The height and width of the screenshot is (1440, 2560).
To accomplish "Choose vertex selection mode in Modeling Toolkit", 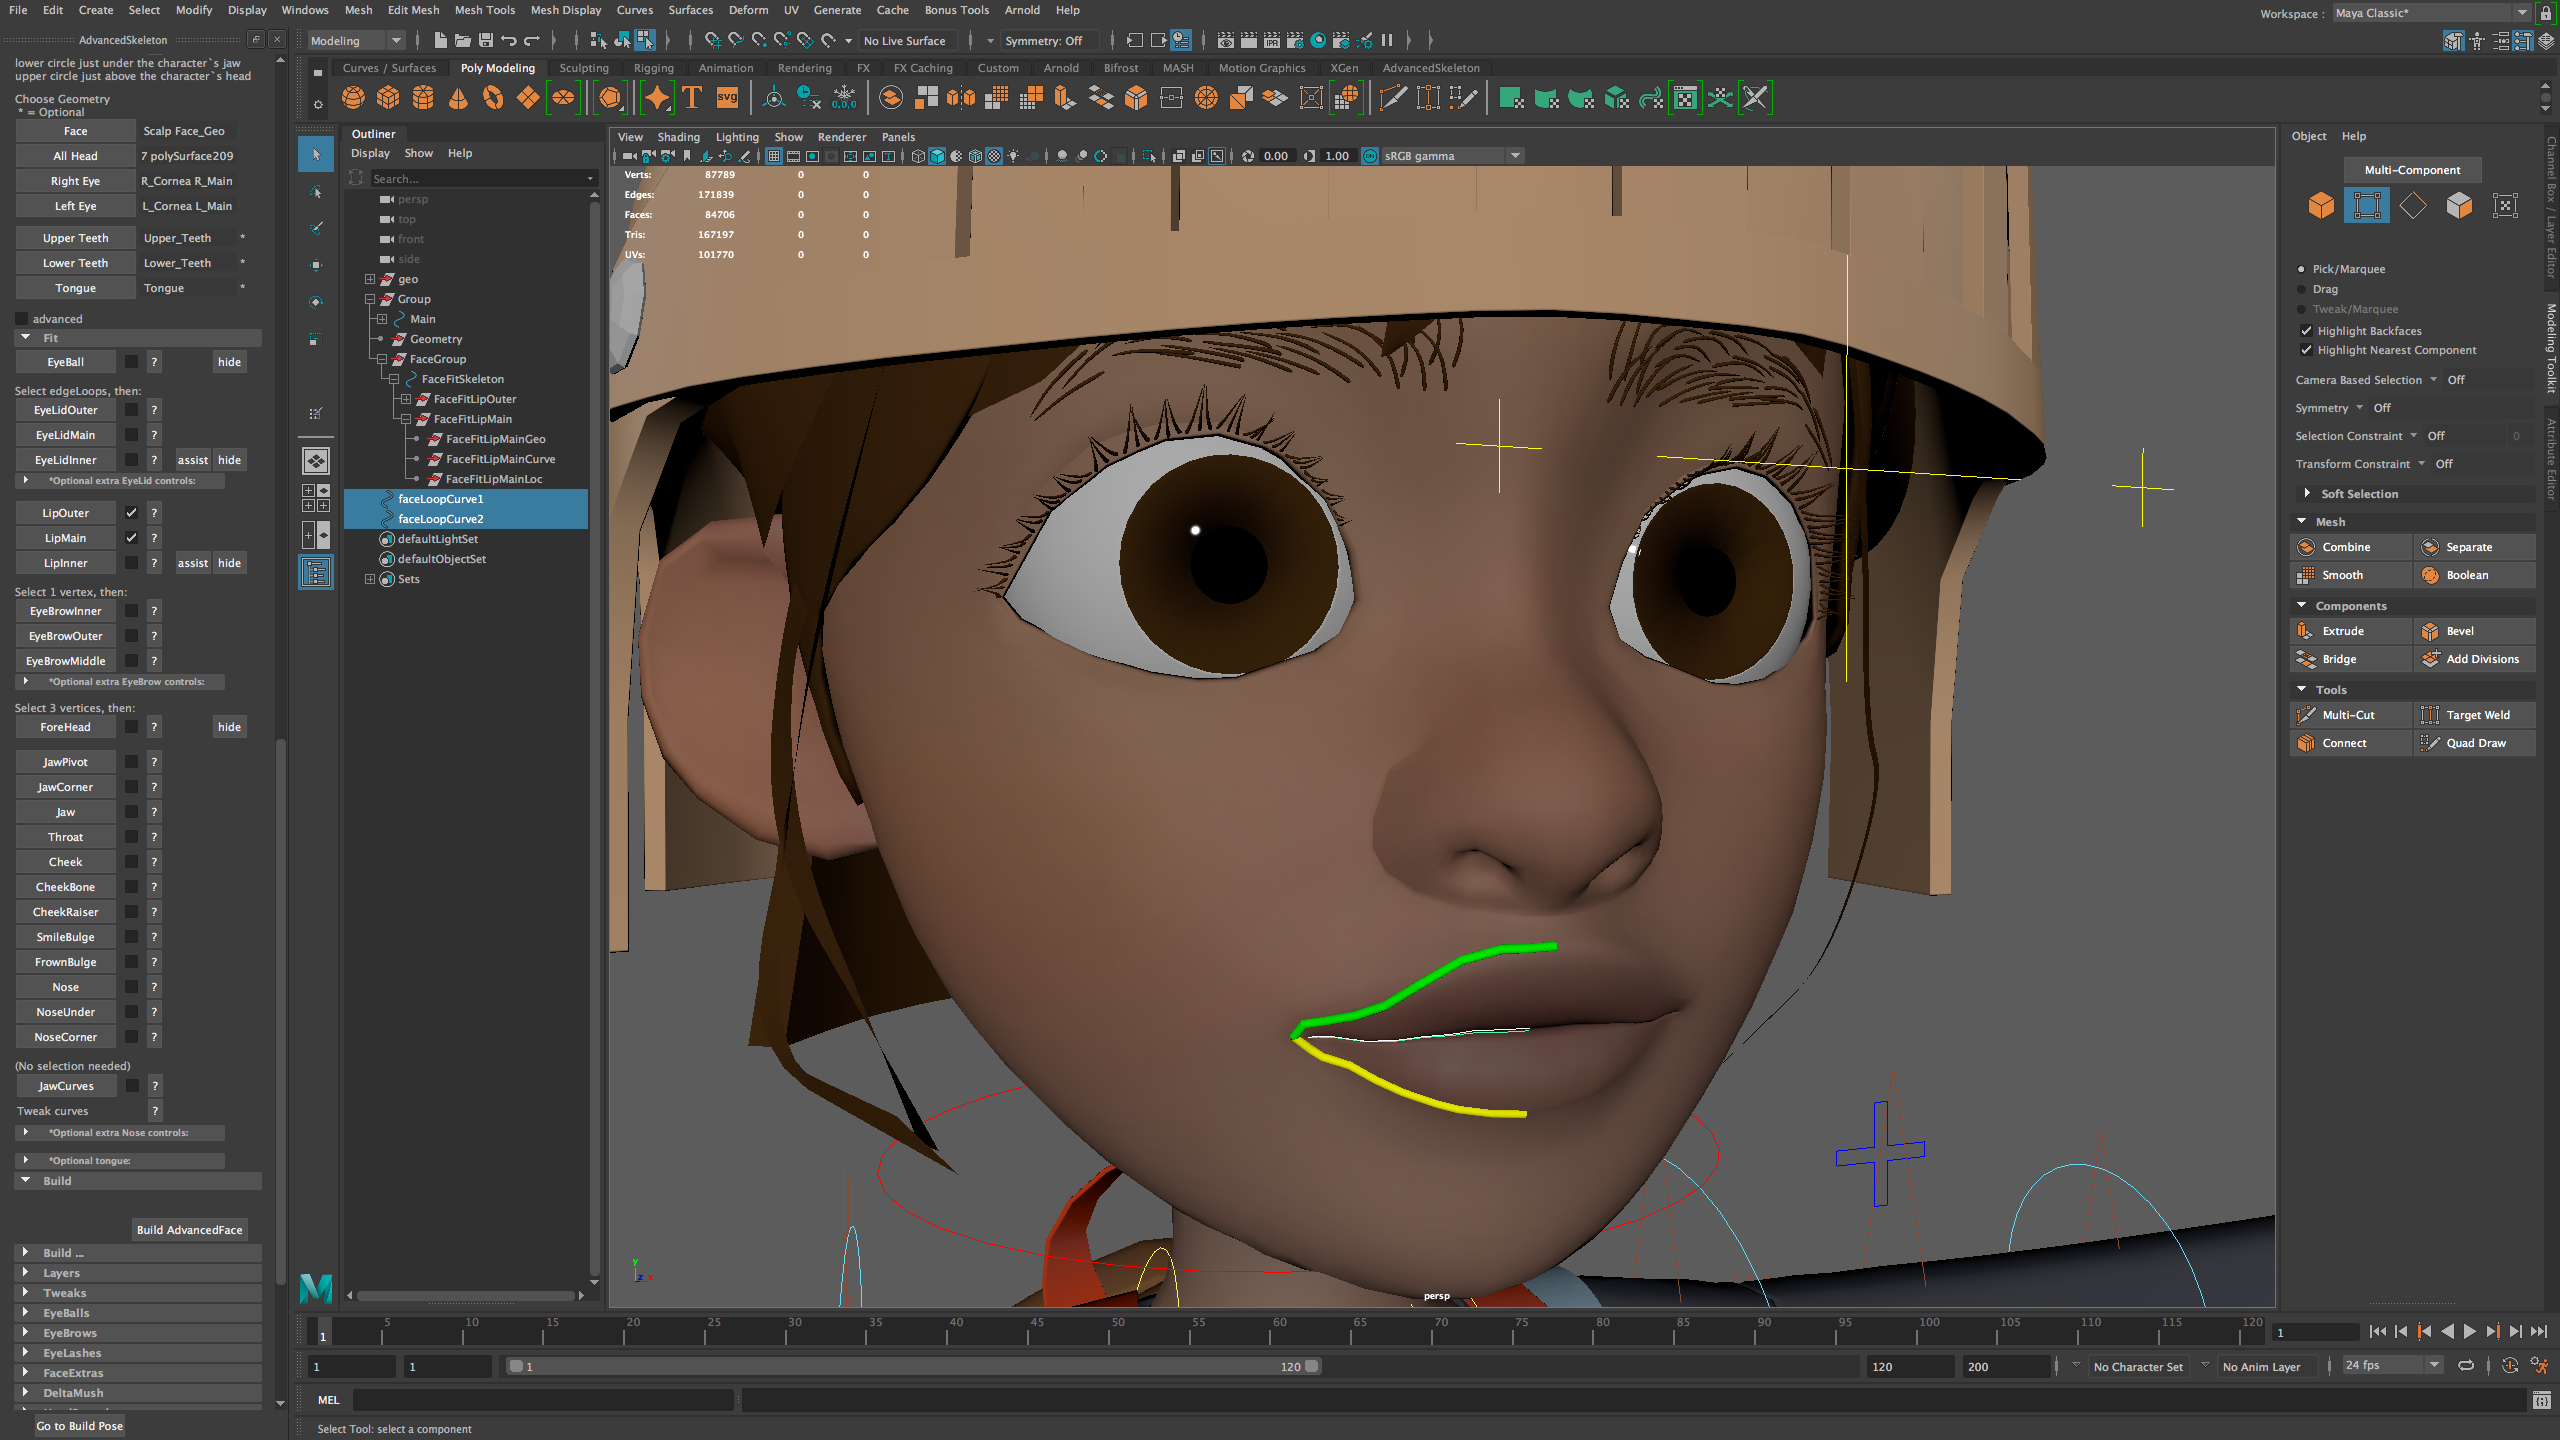I will coord(2367,206).
